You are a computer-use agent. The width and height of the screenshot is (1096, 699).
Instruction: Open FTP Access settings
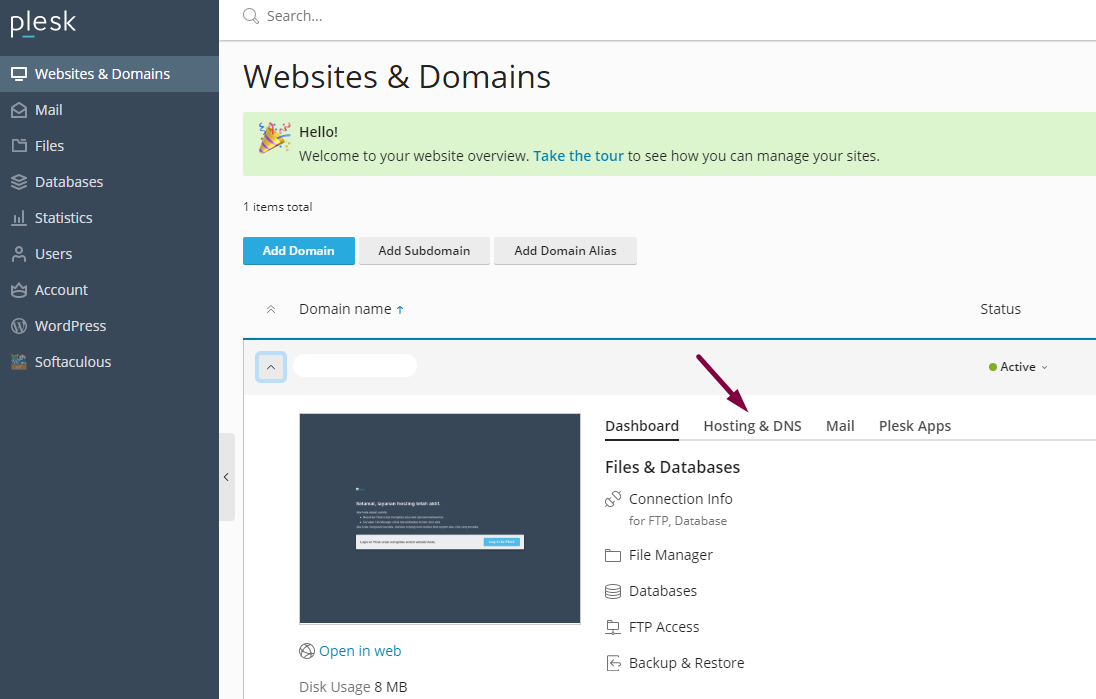(x=663, y=626)
